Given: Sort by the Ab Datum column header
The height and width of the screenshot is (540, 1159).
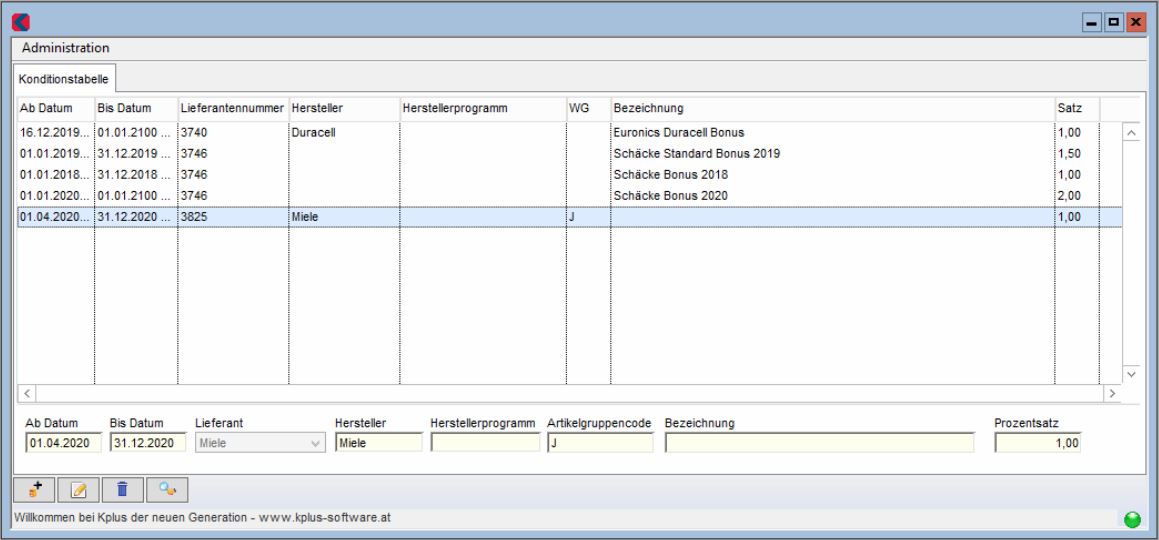Looking at the screenshot, I should [x=55, y=109].
